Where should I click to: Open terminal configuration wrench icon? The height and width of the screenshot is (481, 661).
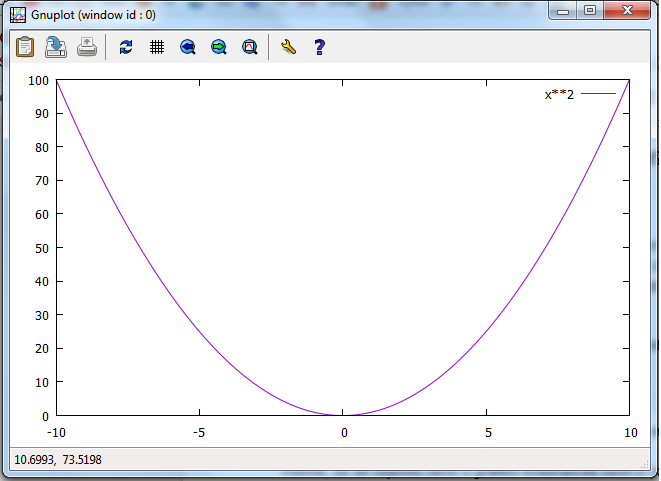click(x=289, y=47)
